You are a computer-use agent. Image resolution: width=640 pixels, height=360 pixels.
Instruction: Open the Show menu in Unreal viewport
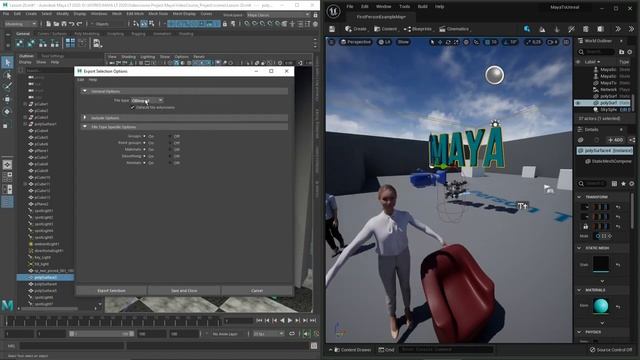tap(403, 42)
